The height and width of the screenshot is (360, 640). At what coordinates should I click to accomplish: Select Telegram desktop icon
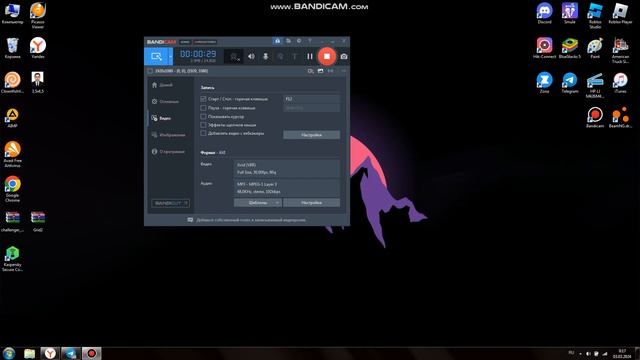570,82
